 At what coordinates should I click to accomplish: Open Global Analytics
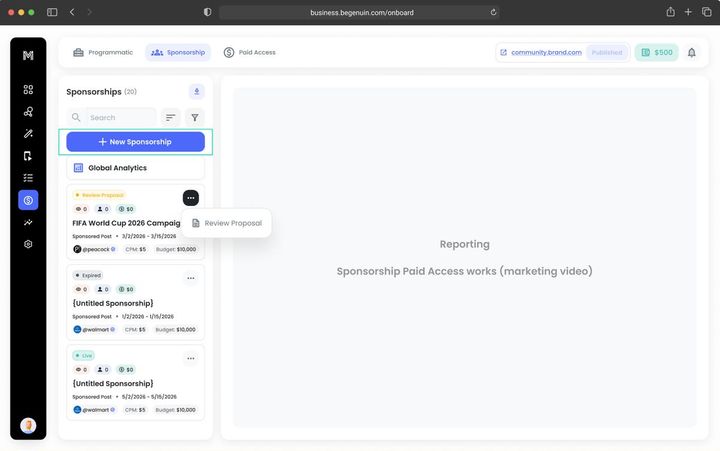point(135,168)
